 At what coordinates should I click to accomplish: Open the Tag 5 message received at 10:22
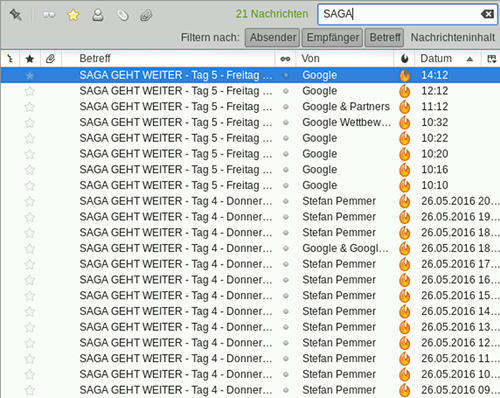tap(176, 138)
